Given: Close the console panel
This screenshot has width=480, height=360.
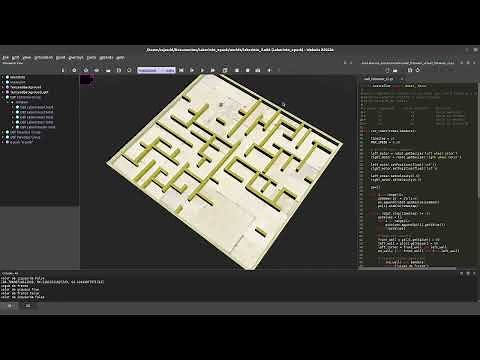Looking at the screenshot, I should pos(474,273).
